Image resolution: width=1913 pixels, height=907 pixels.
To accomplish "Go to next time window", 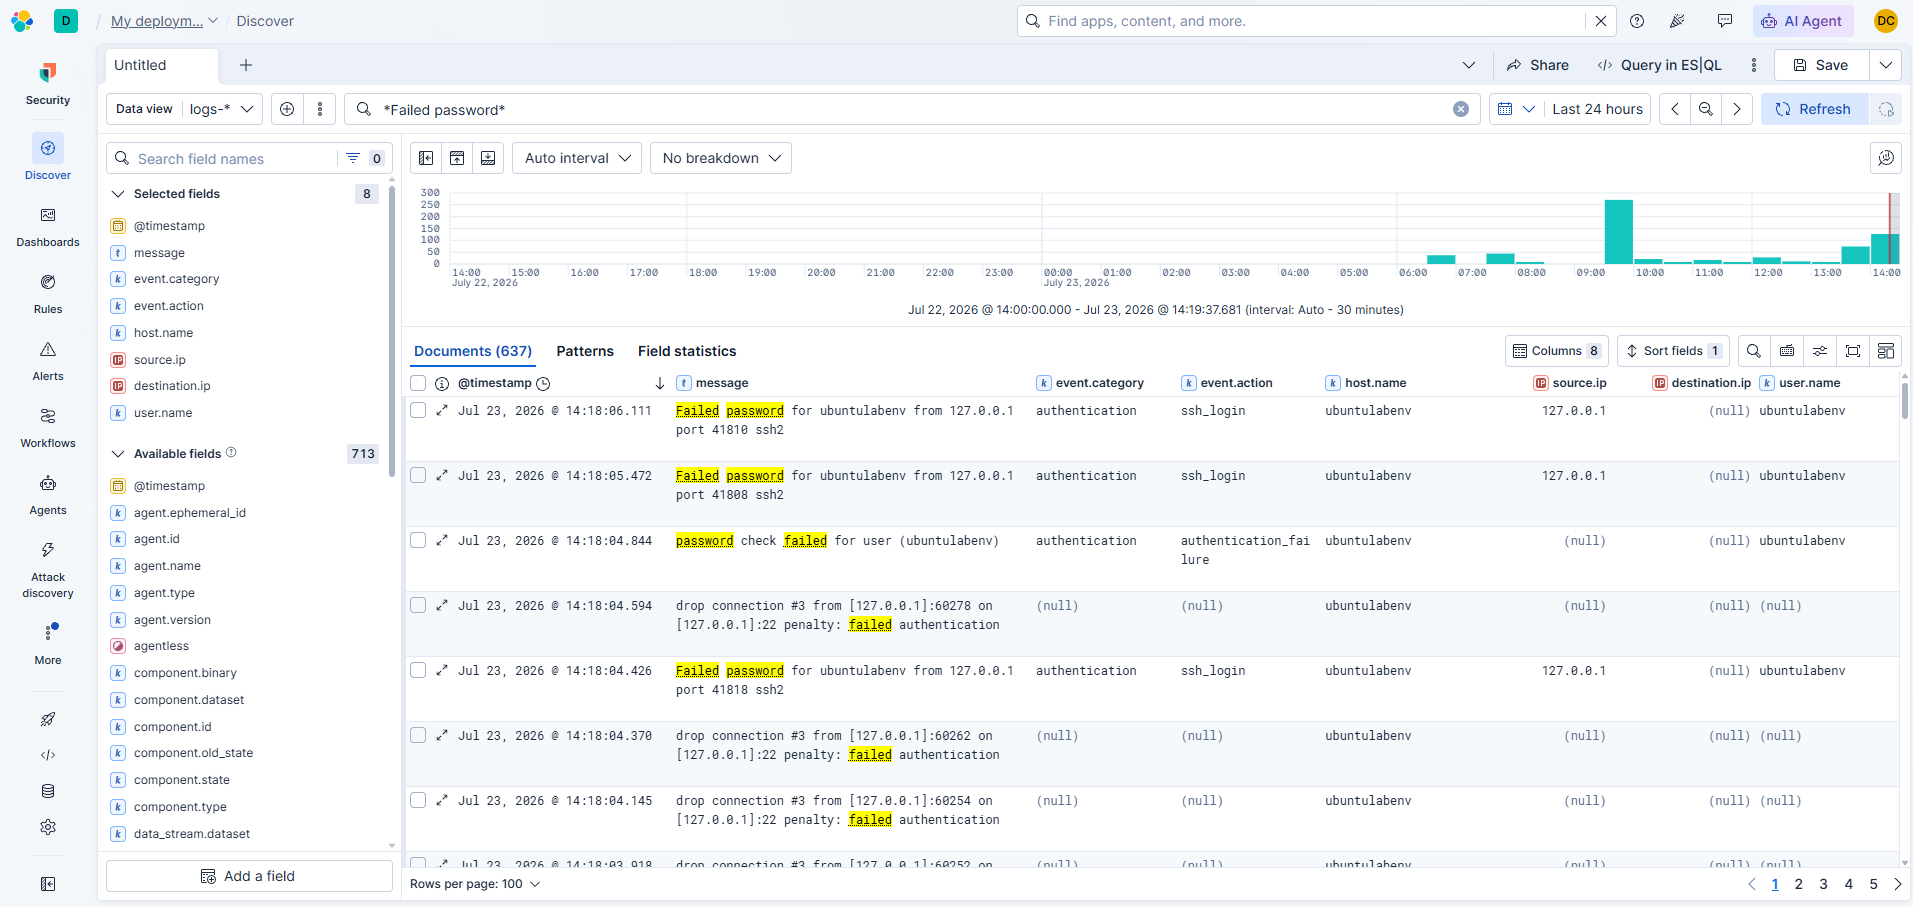I will tap(1737, 109).
